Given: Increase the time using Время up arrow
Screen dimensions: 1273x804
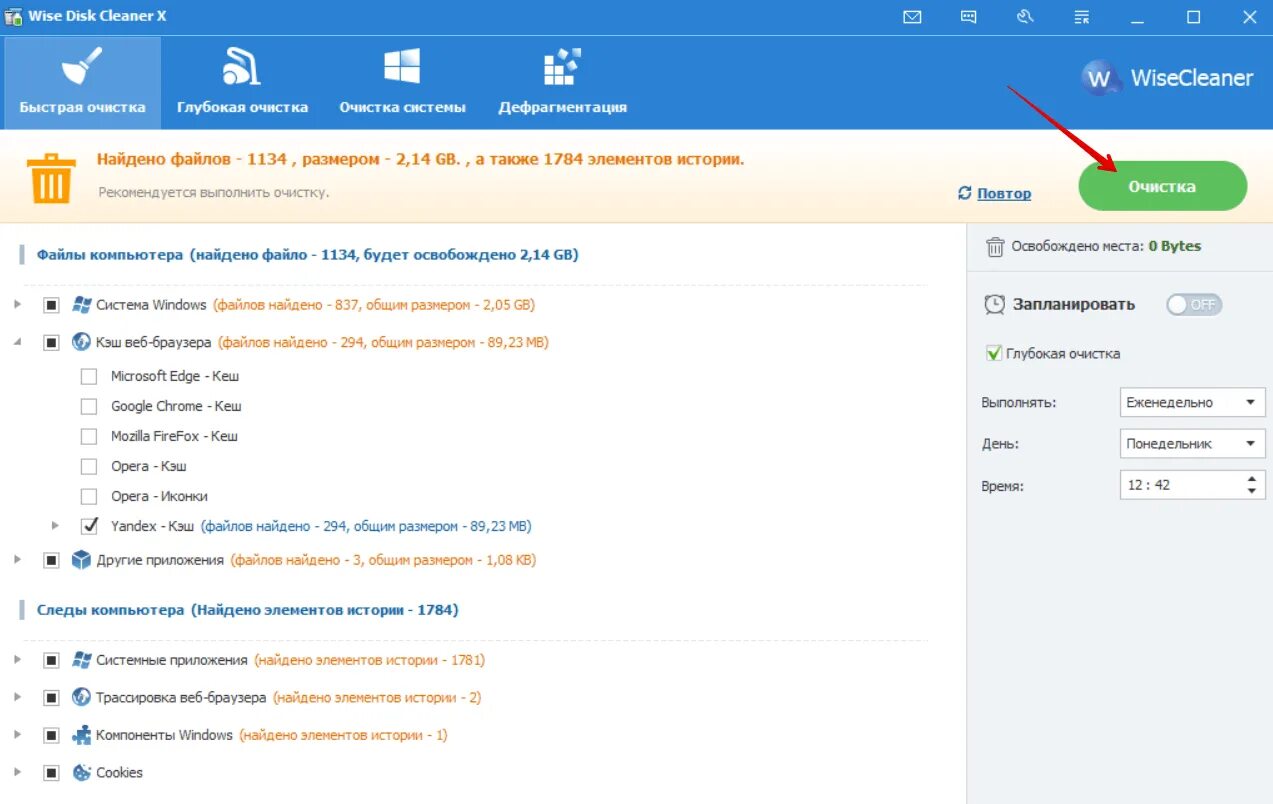Looking at the screenshot, I should coord(1252,479).
